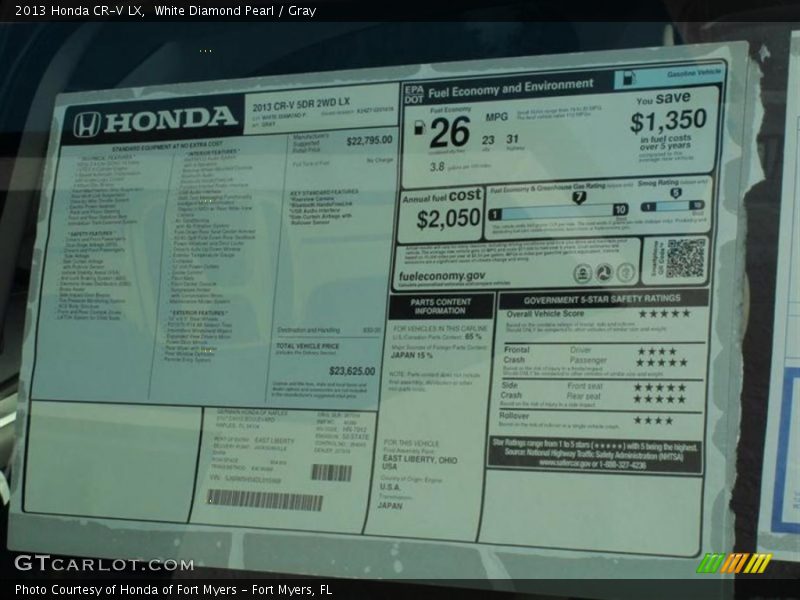The width and height of the screenshot is (800, 600).
Task: Click the Side Crash Front seat stars
Action: (x=660, y=387)
